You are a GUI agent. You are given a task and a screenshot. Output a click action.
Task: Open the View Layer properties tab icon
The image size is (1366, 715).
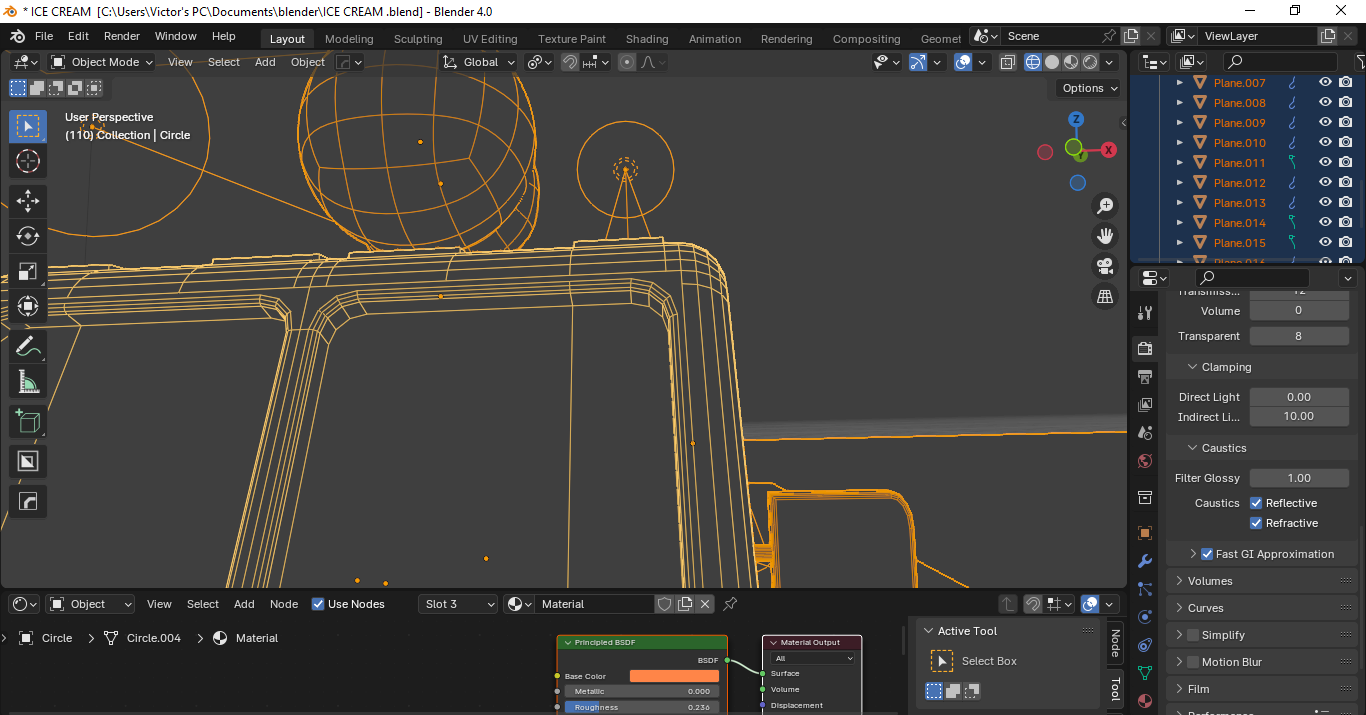point(1146,405)
